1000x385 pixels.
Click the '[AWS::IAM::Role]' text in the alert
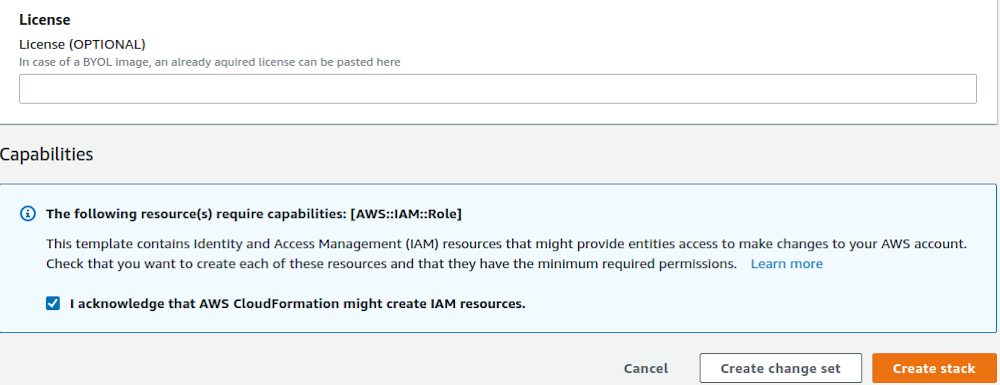[x=406, y=214]
